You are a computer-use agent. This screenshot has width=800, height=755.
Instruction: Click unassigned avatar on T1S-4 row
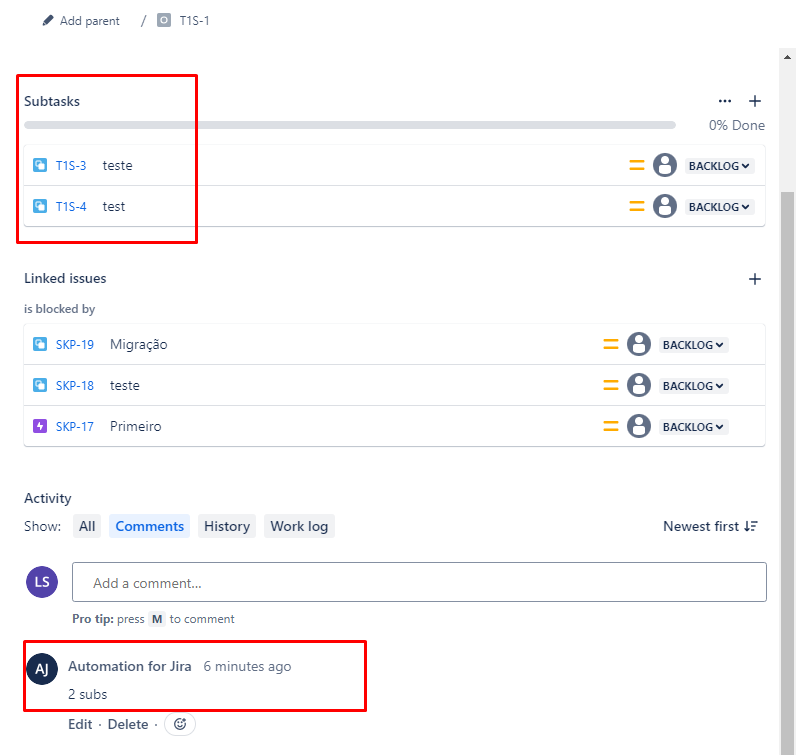point(665,206)
